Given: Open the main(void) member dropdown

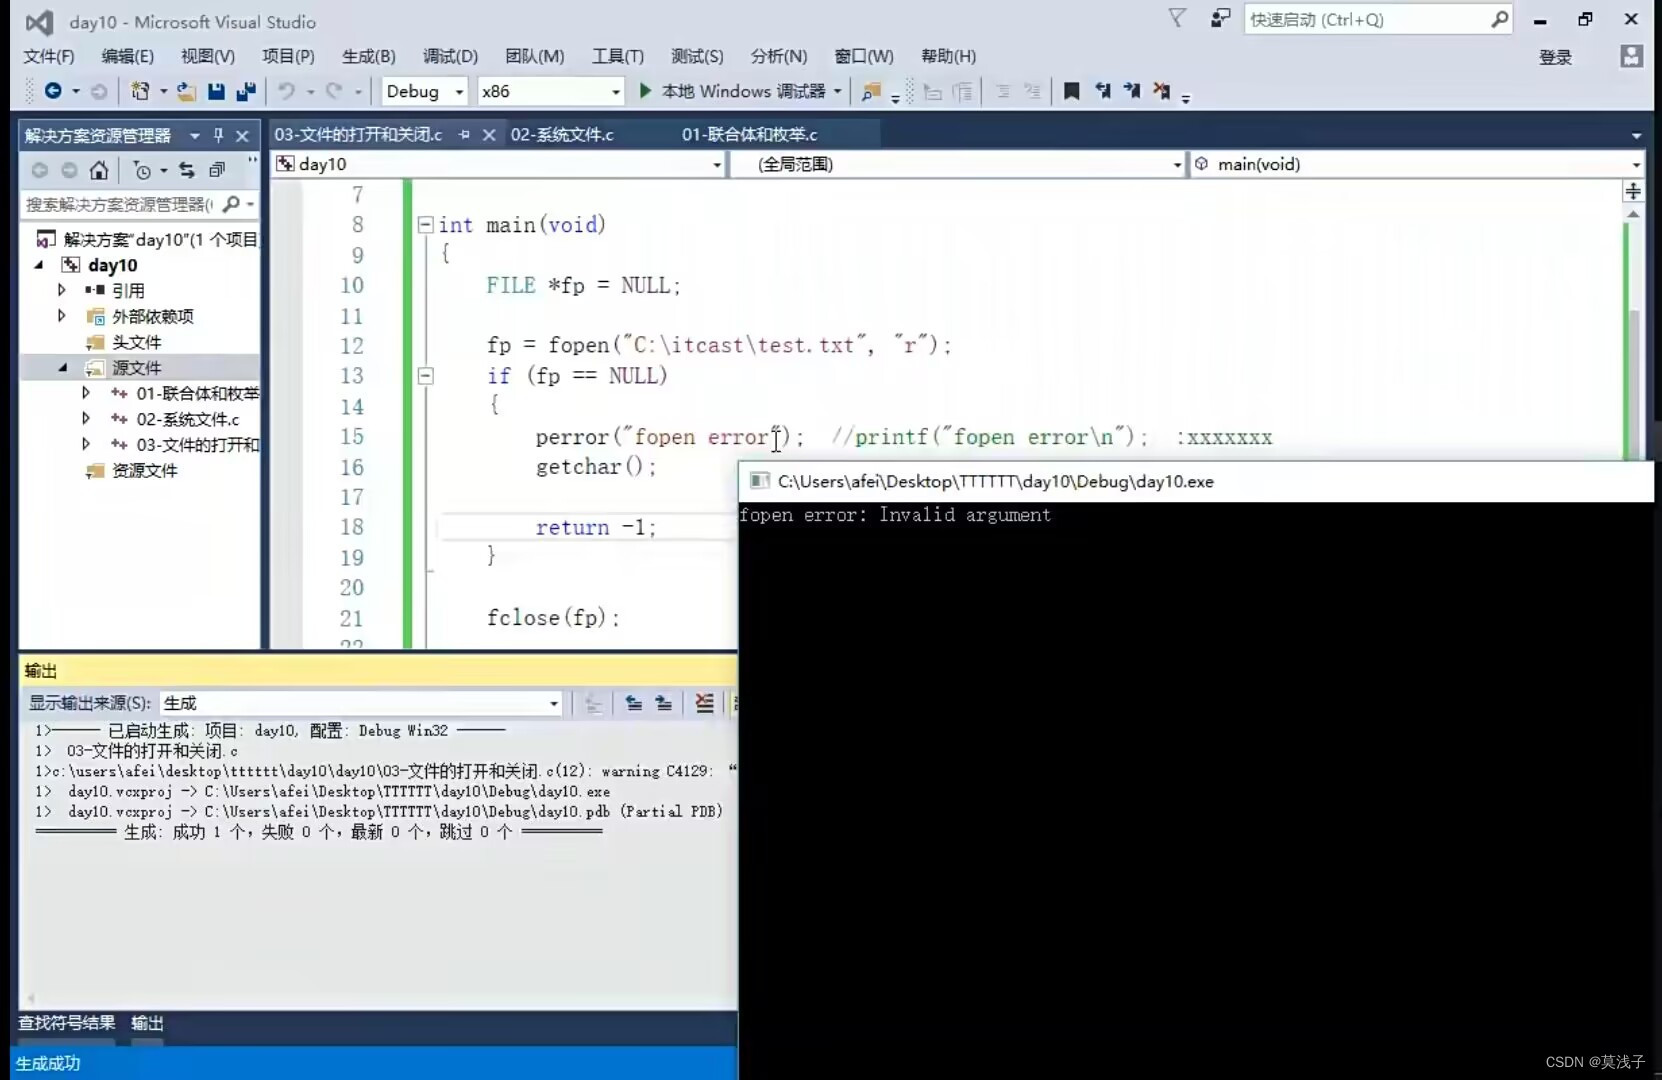Looking at the screenshot, I should click(1417, 164).
